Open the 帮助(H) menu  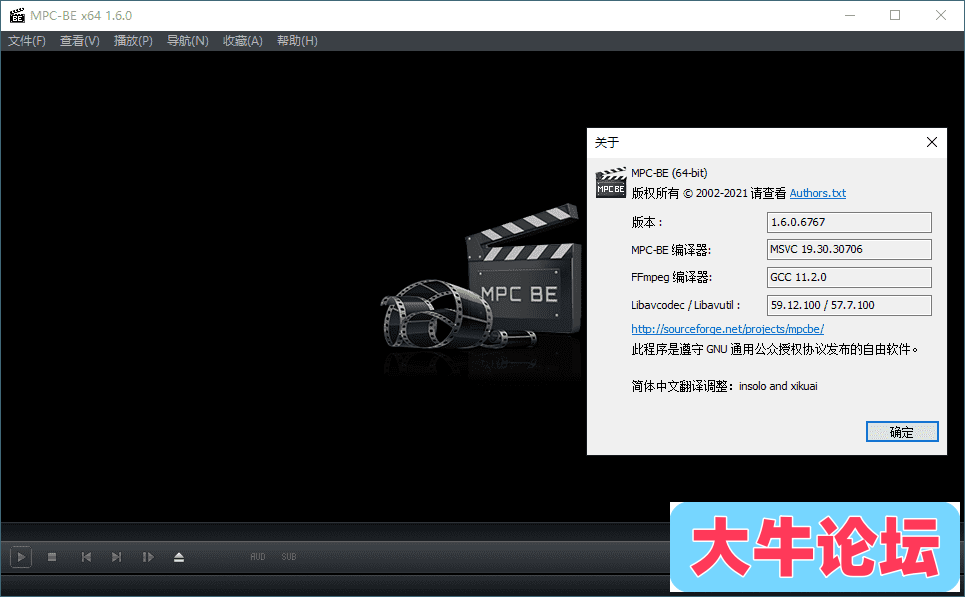coord(297,41)
